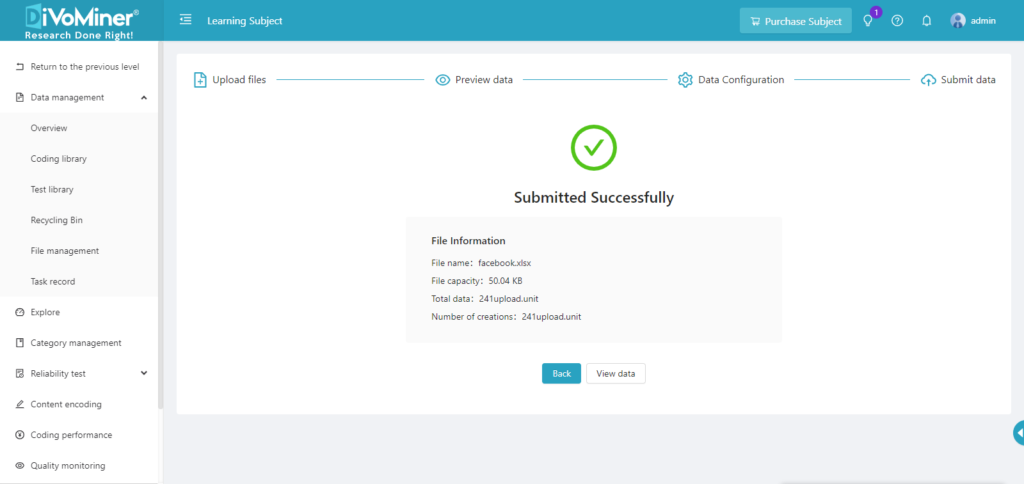The width and height of the screenshot is (1024, 484).
Task: Click the Data Configuration step label
Action: pos(741,80)
